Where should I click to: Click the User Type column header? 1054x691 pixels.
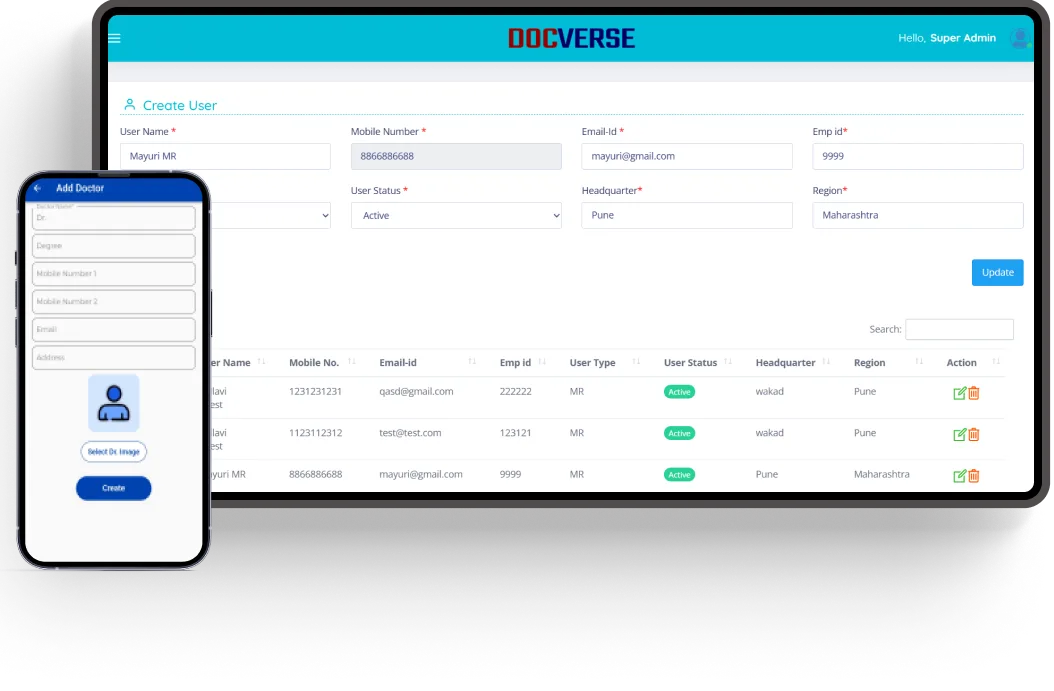coord(592,363)
